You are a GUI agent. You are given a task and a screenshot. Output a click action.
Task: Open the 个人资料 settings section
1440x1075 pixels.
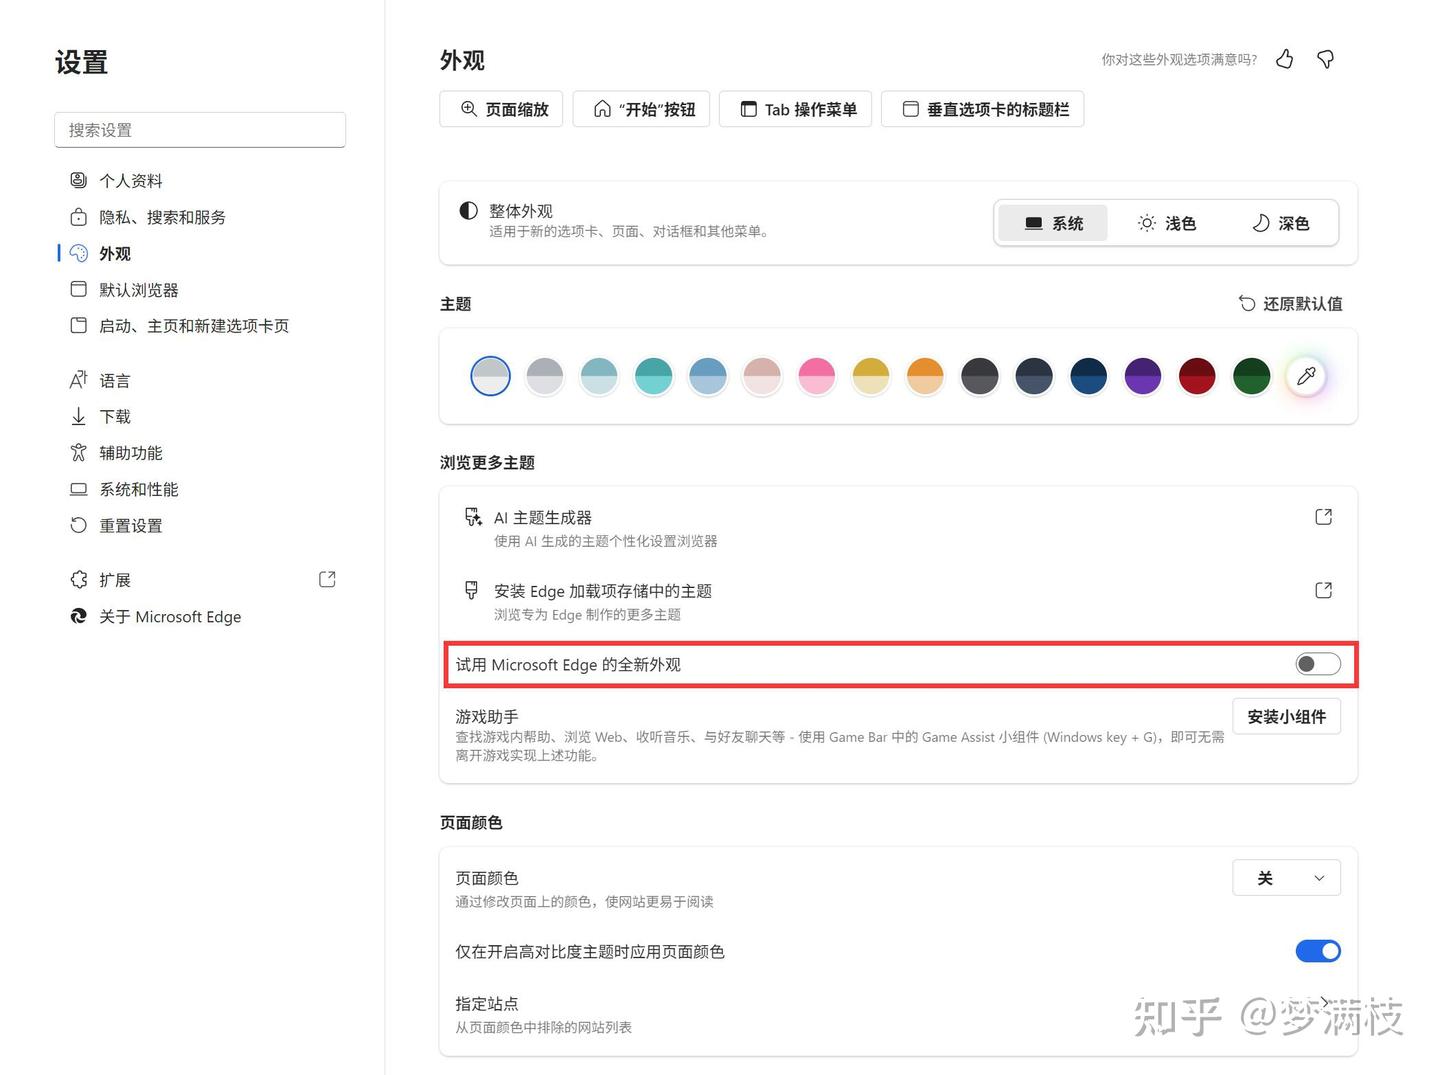point(131,180)
